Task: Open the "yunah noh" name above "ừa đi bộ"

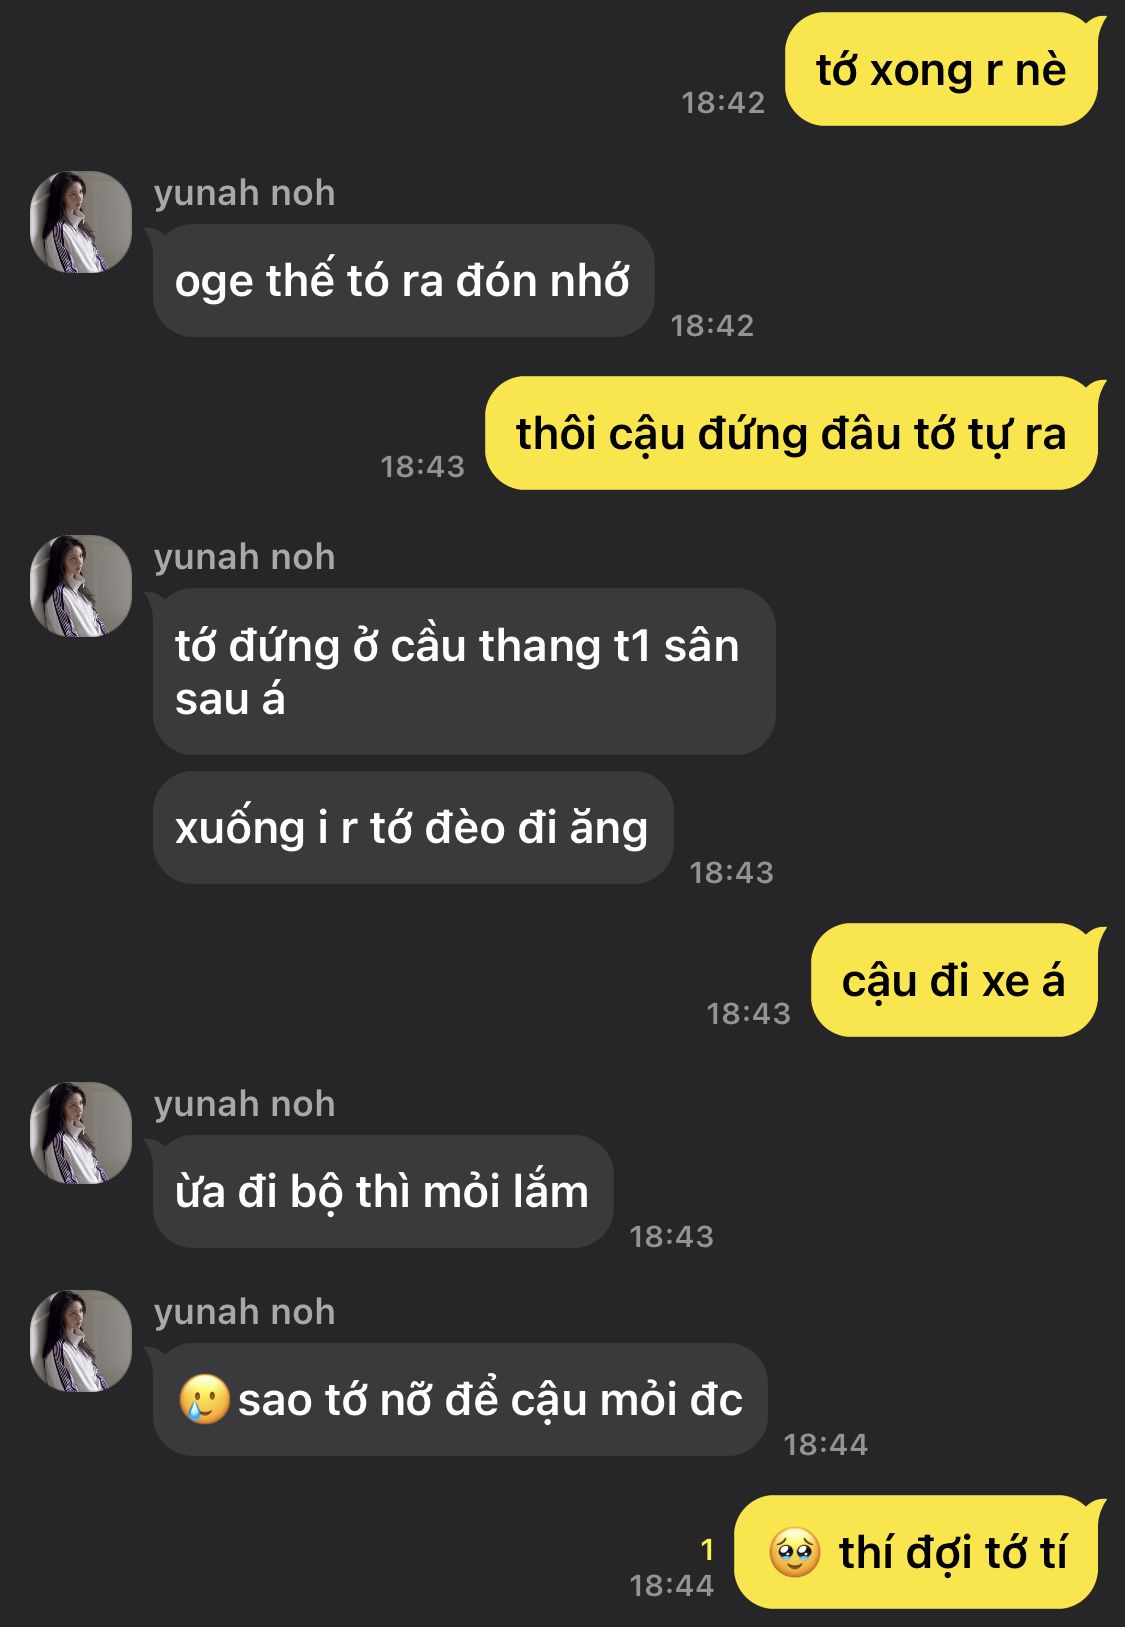Action: point(244,1103)
